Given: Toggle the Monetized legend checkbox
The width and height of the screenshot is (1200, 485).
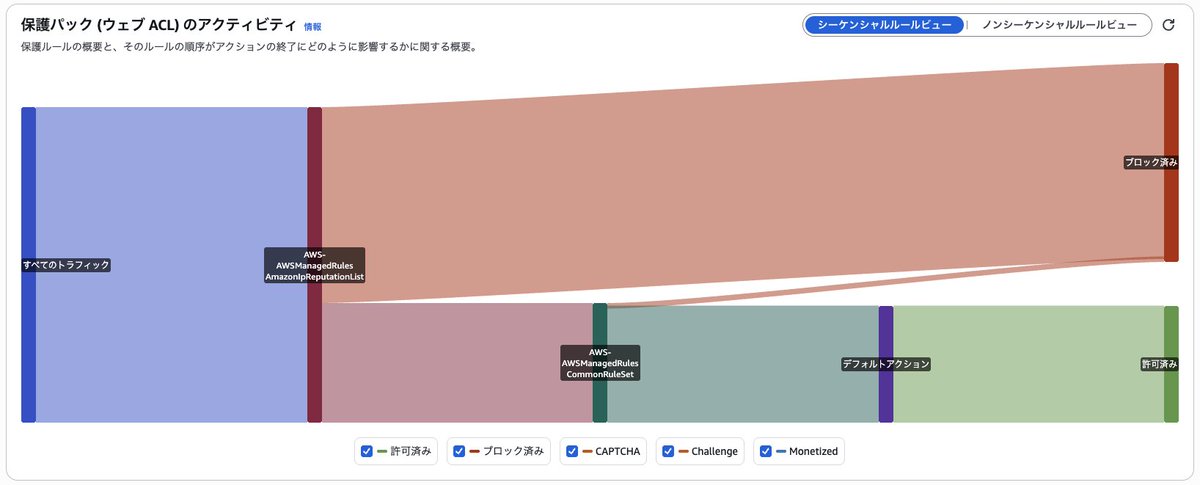Looking at the screenshot, I should tap(766, 451).
